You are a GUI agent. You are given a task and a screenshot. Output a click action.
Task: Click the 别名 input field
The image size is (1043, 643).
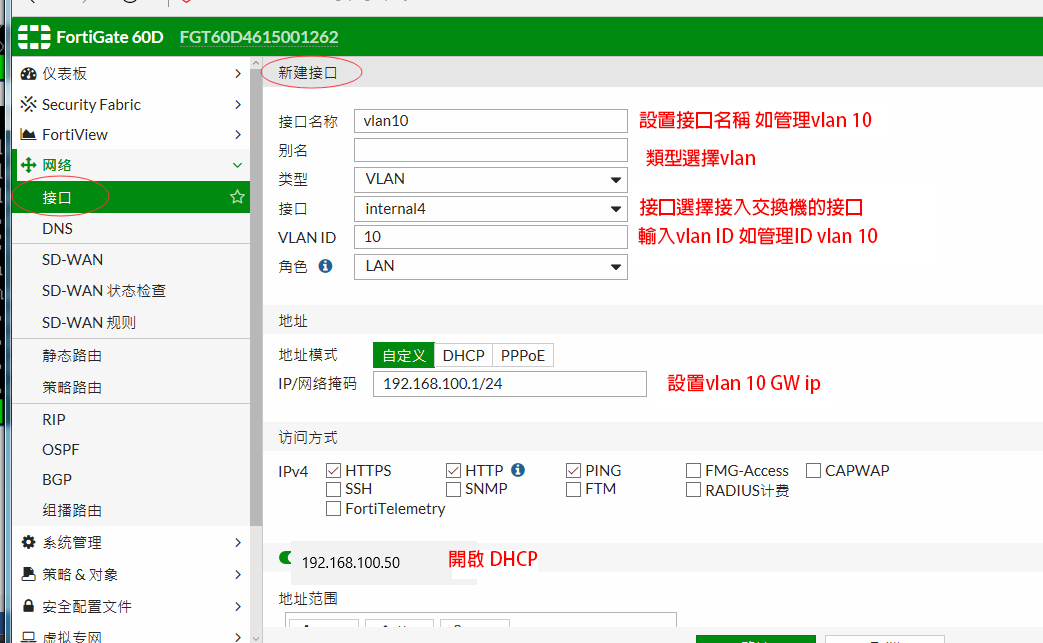click(x=491, y=150)
